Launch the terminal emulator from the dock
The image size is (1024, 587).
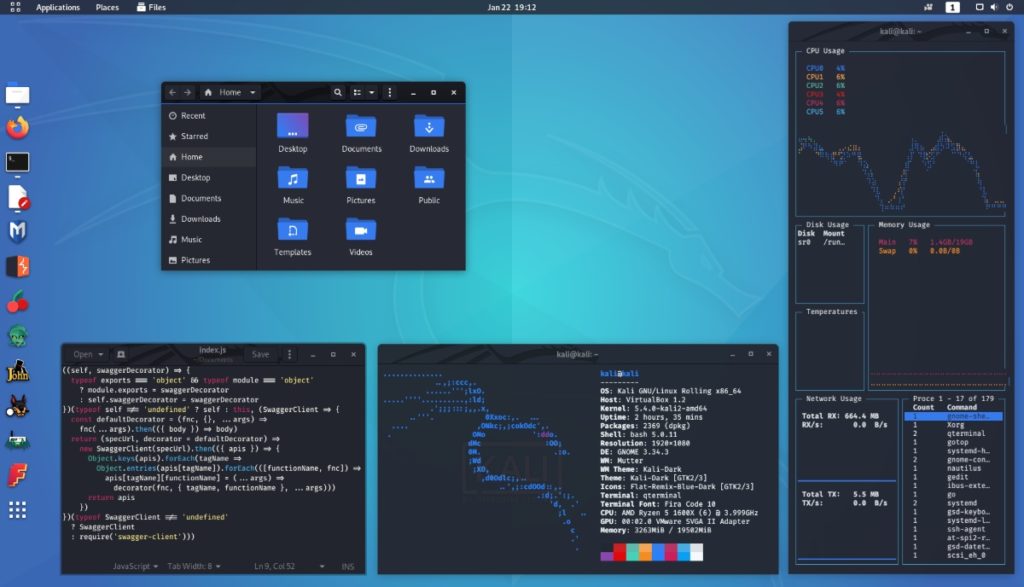pos(15,162)
